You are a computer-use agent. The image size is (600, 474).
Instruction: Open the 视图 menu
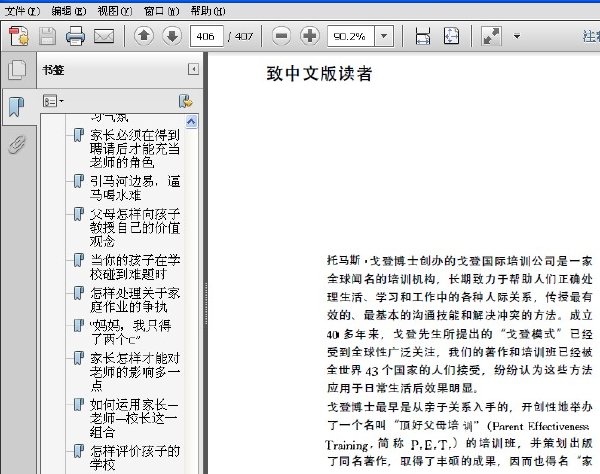coord(115,11)
